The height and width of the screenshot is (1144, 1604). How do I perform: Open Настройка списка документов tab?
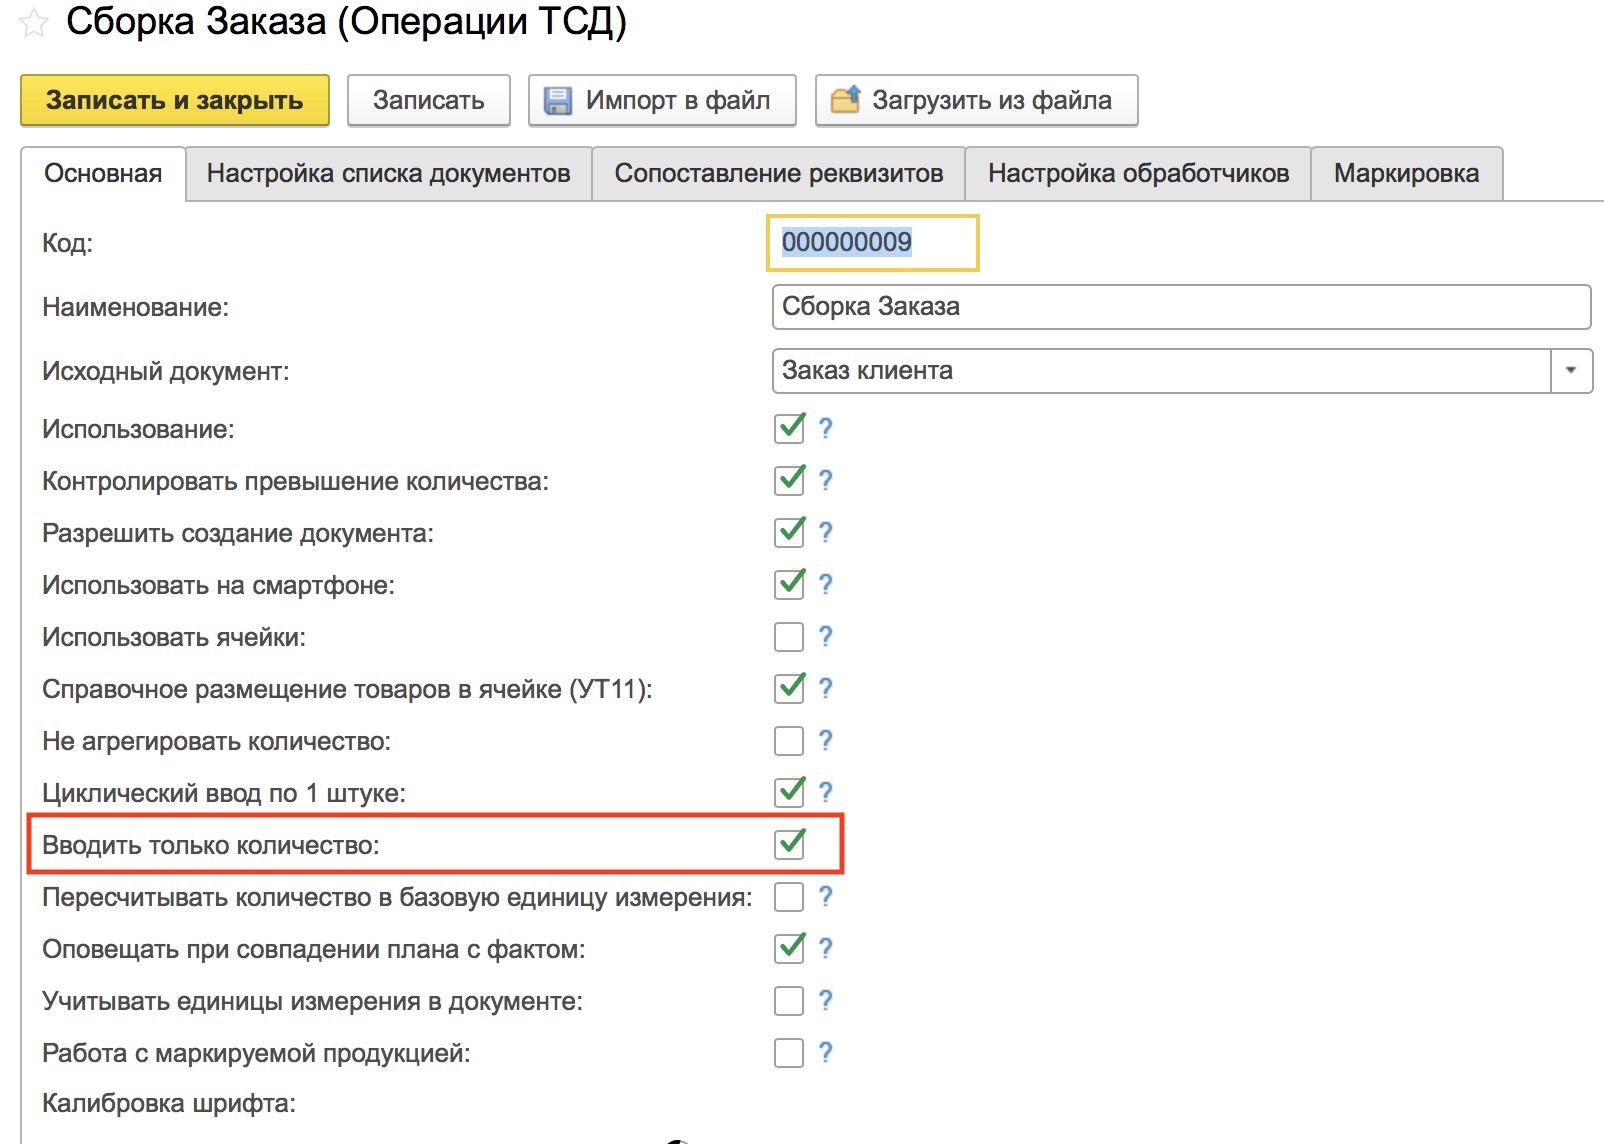388,173
